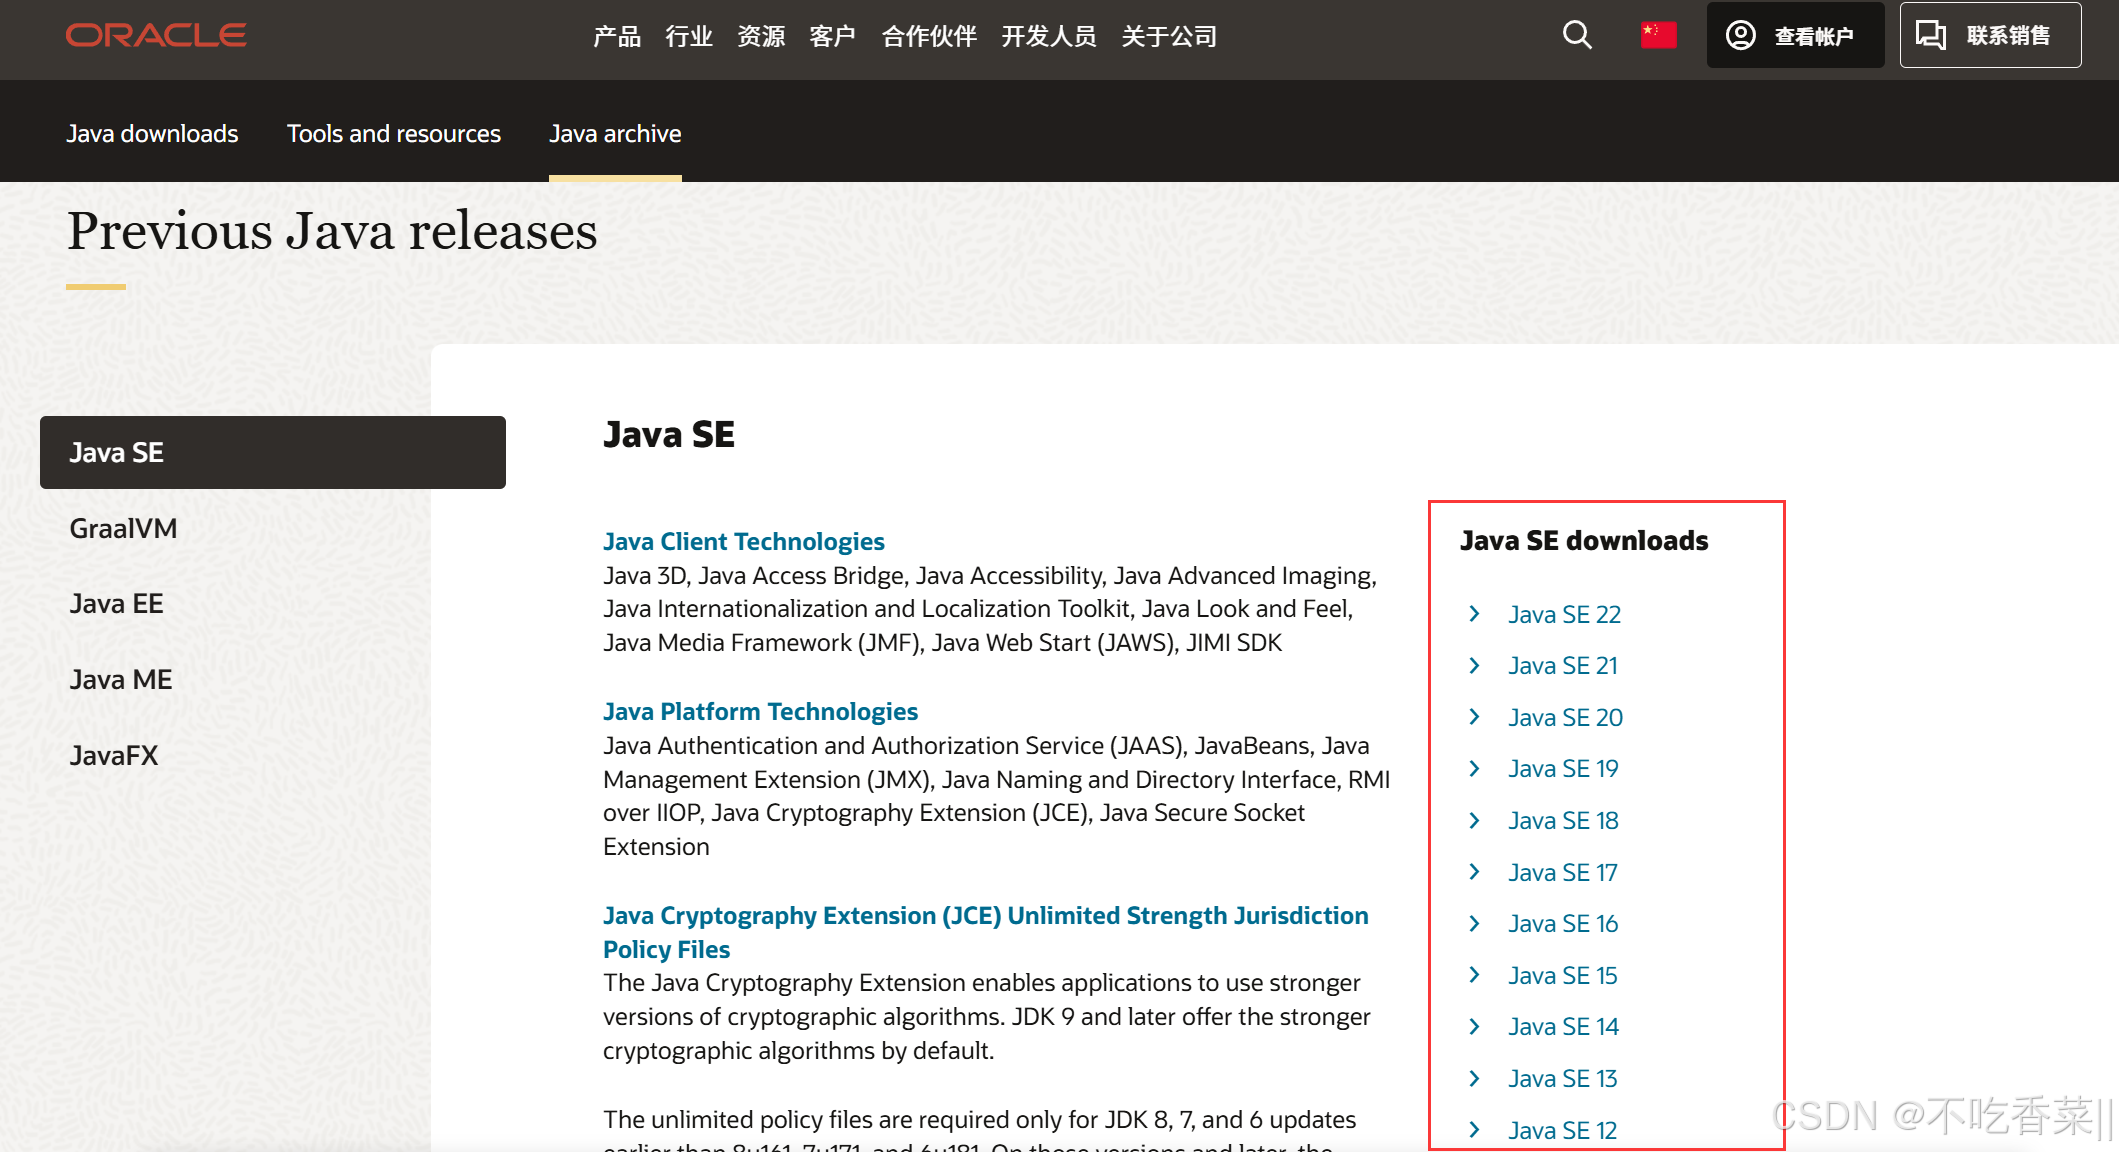This screenshot has width=2119, height=1152.
Task: Select JavaFX in the sidebar
Action: click(114, 755)
